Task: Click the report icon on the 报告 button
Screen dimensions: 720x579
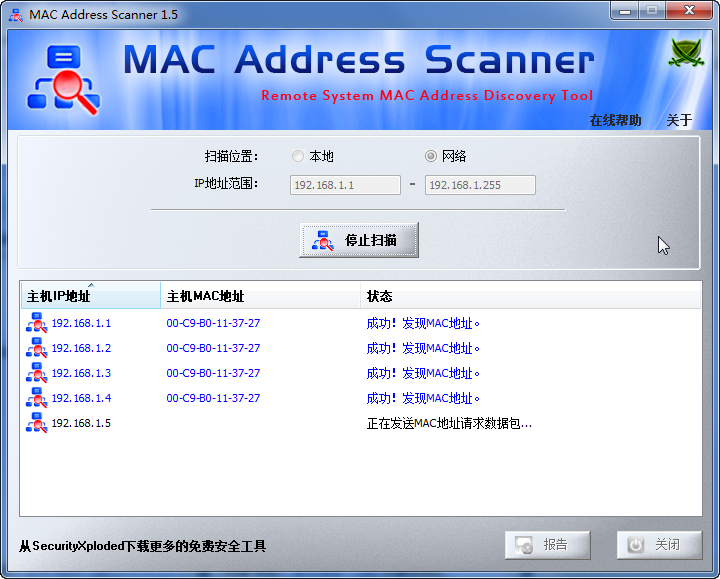Action: [523, 545]
